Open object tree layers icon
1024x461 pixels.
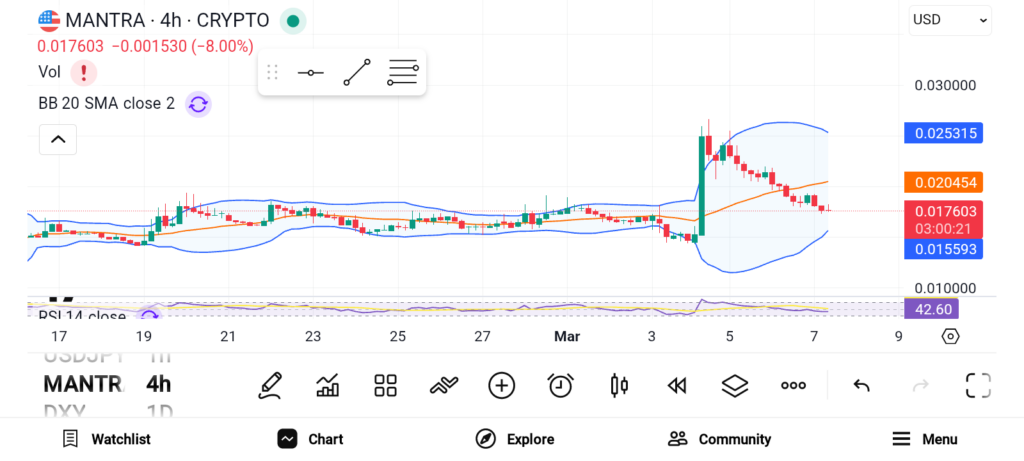(735, 385)
